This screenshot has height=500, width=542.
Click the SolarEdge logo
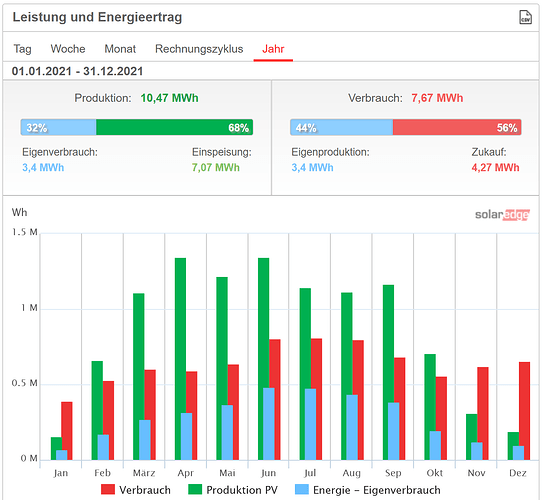click(x=502, y=215)
